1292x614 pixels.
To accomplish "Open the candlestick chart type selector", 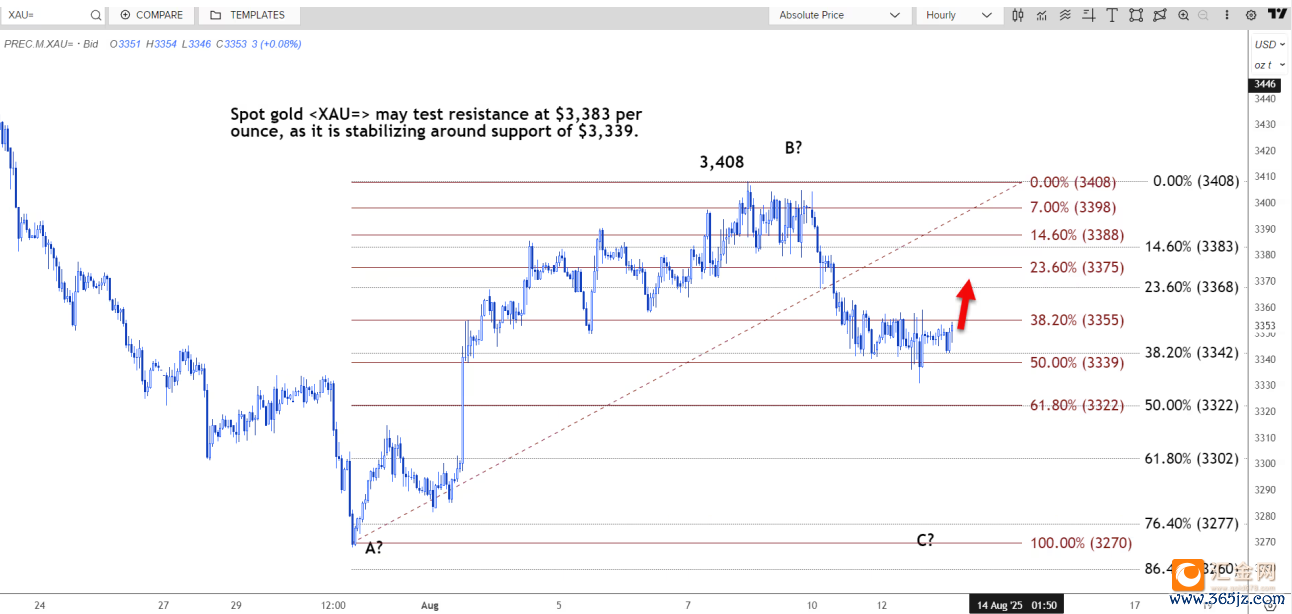I will pos(1018,15).
